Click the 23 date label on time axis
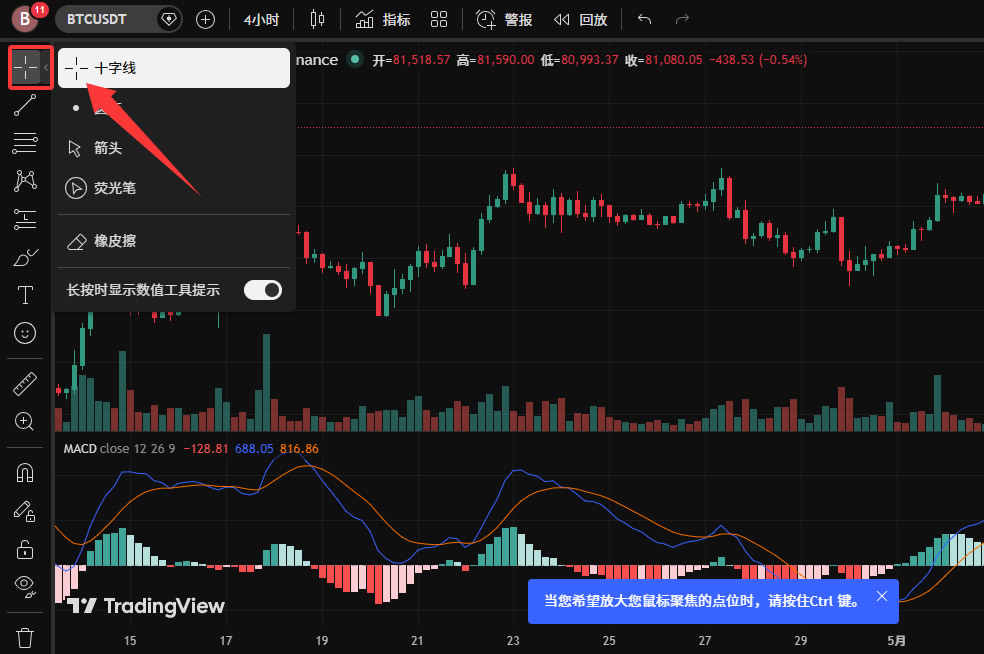The image size is (984, 654). 513,641
